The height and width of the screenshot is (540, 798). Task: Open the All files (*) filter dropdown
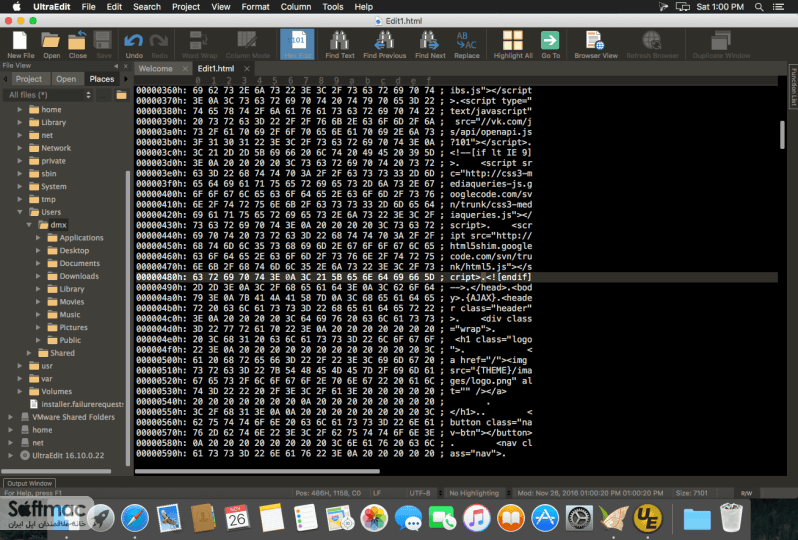48,95
